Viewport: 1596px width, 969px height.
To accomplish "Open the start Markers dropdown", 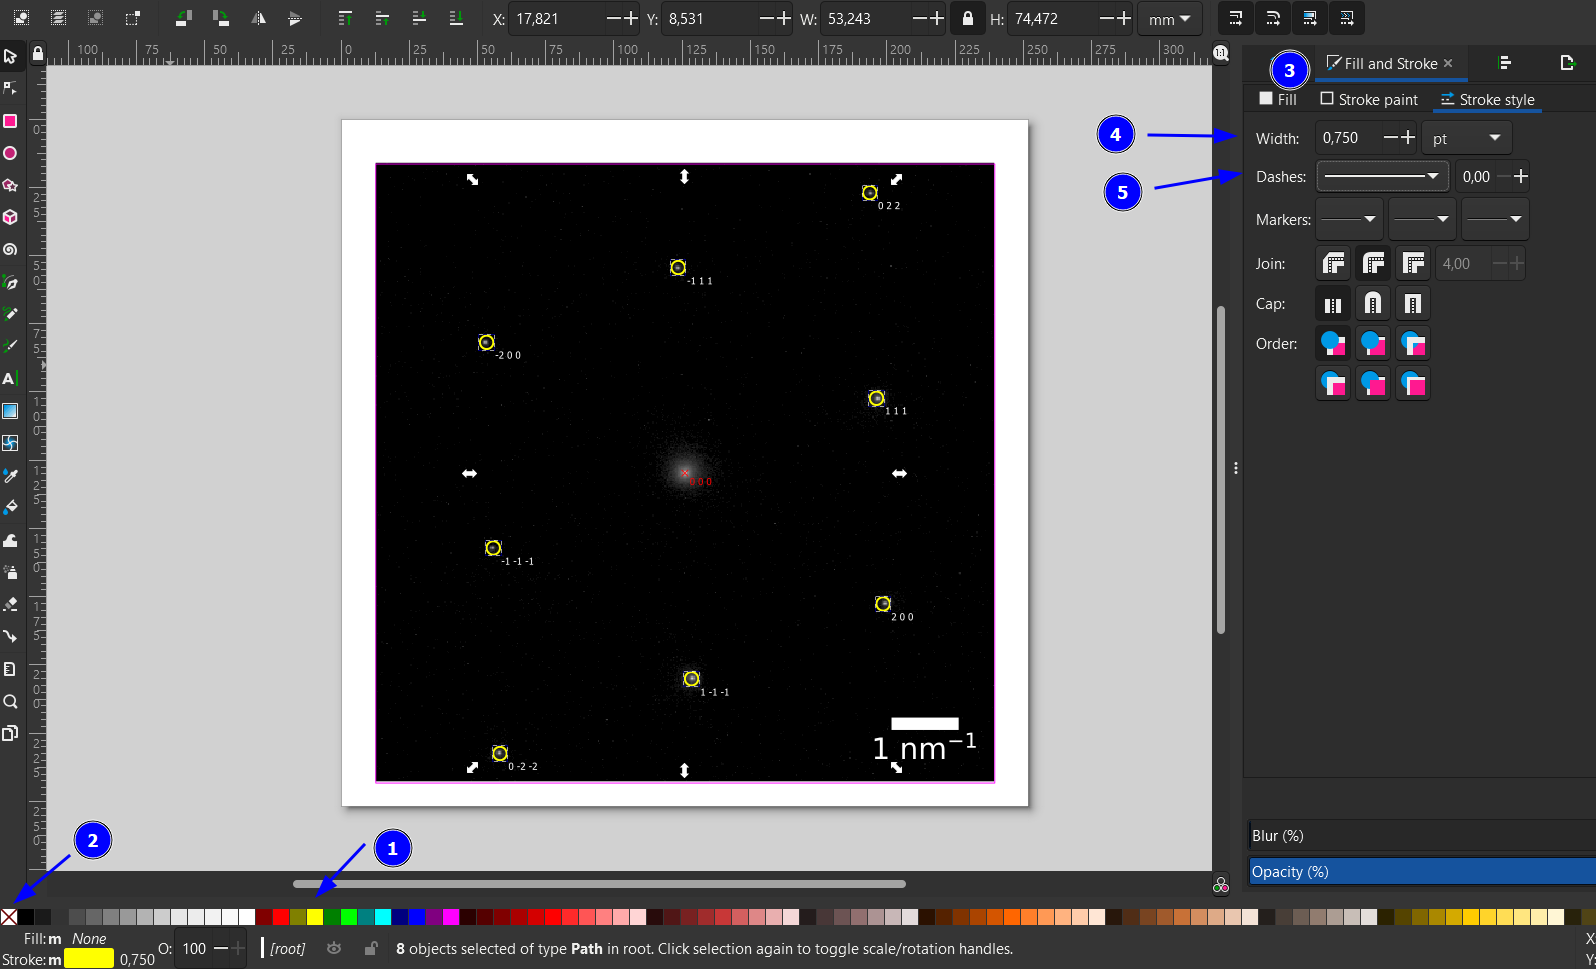I will click(x=1349, y=219).
